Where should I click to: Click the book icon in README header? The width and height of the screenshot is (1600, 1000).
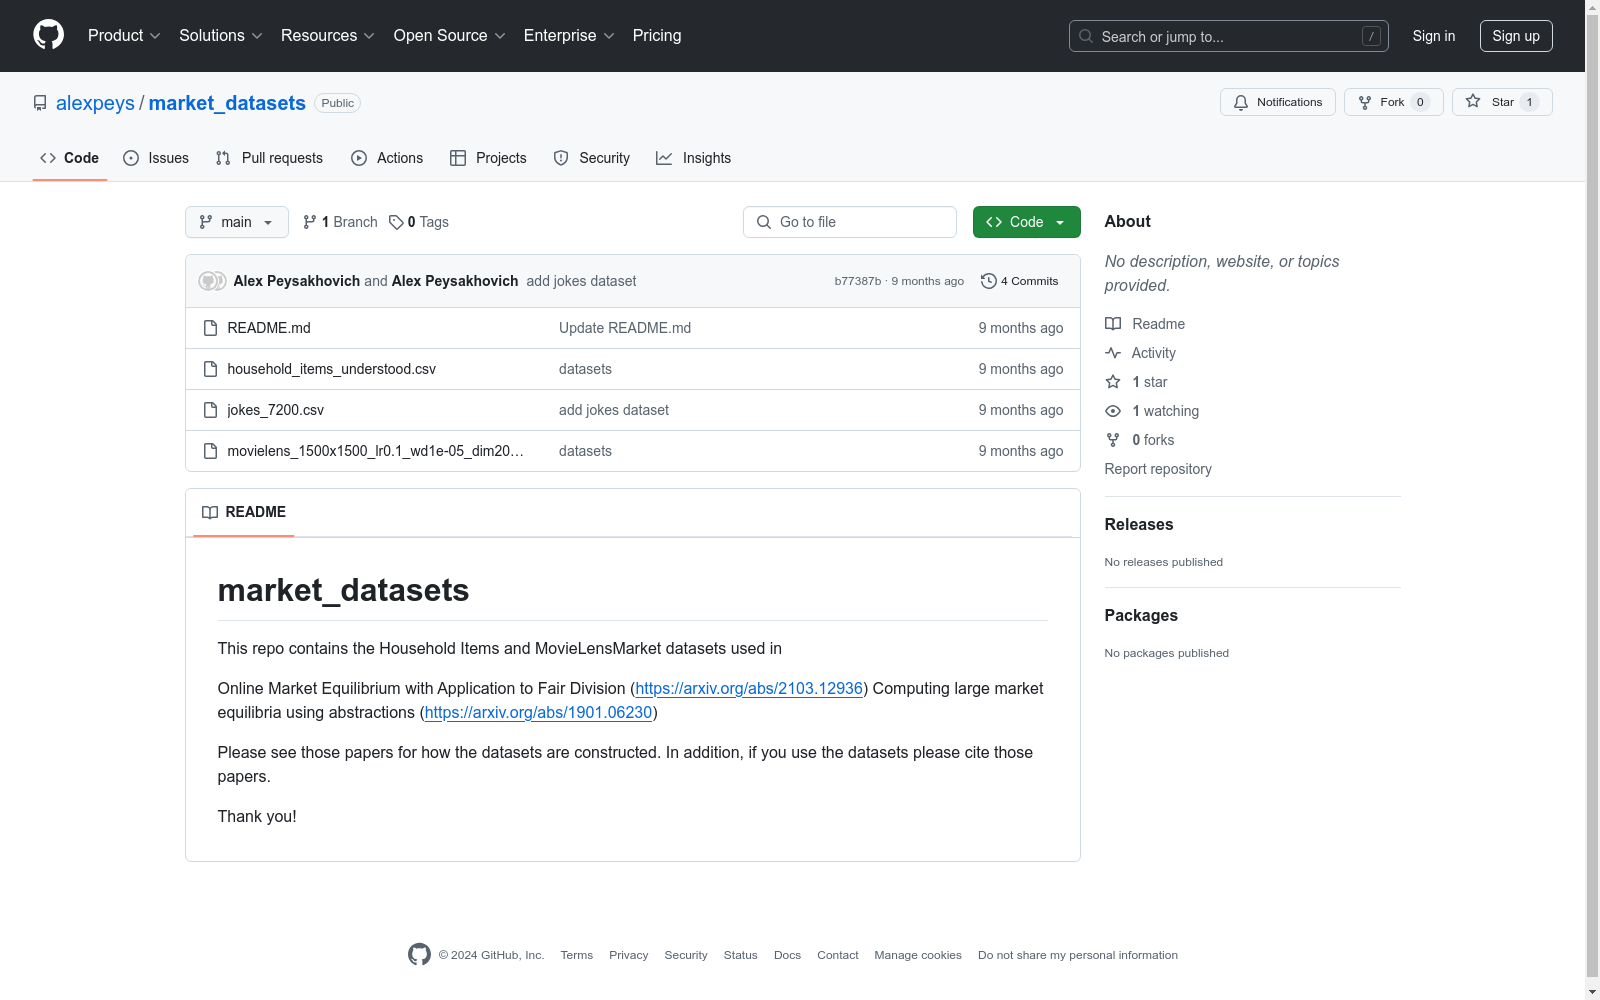[x=210, y=512]
